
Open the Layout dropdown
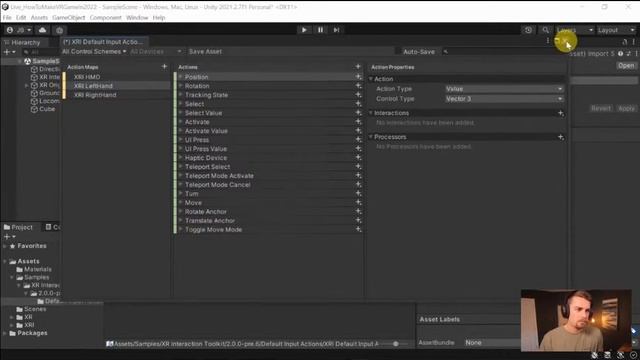coord(616,30)
